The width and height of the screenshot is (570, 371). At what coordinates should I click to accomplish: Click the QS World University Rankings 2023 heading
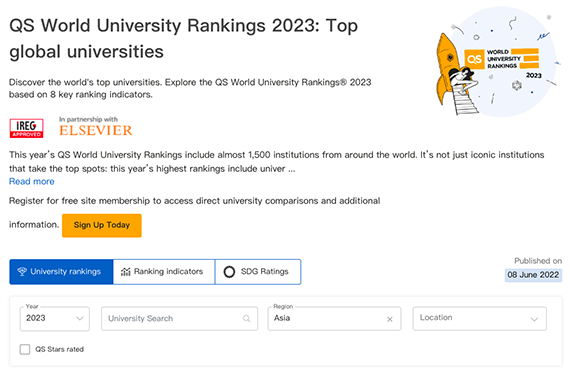pos(184,38)
